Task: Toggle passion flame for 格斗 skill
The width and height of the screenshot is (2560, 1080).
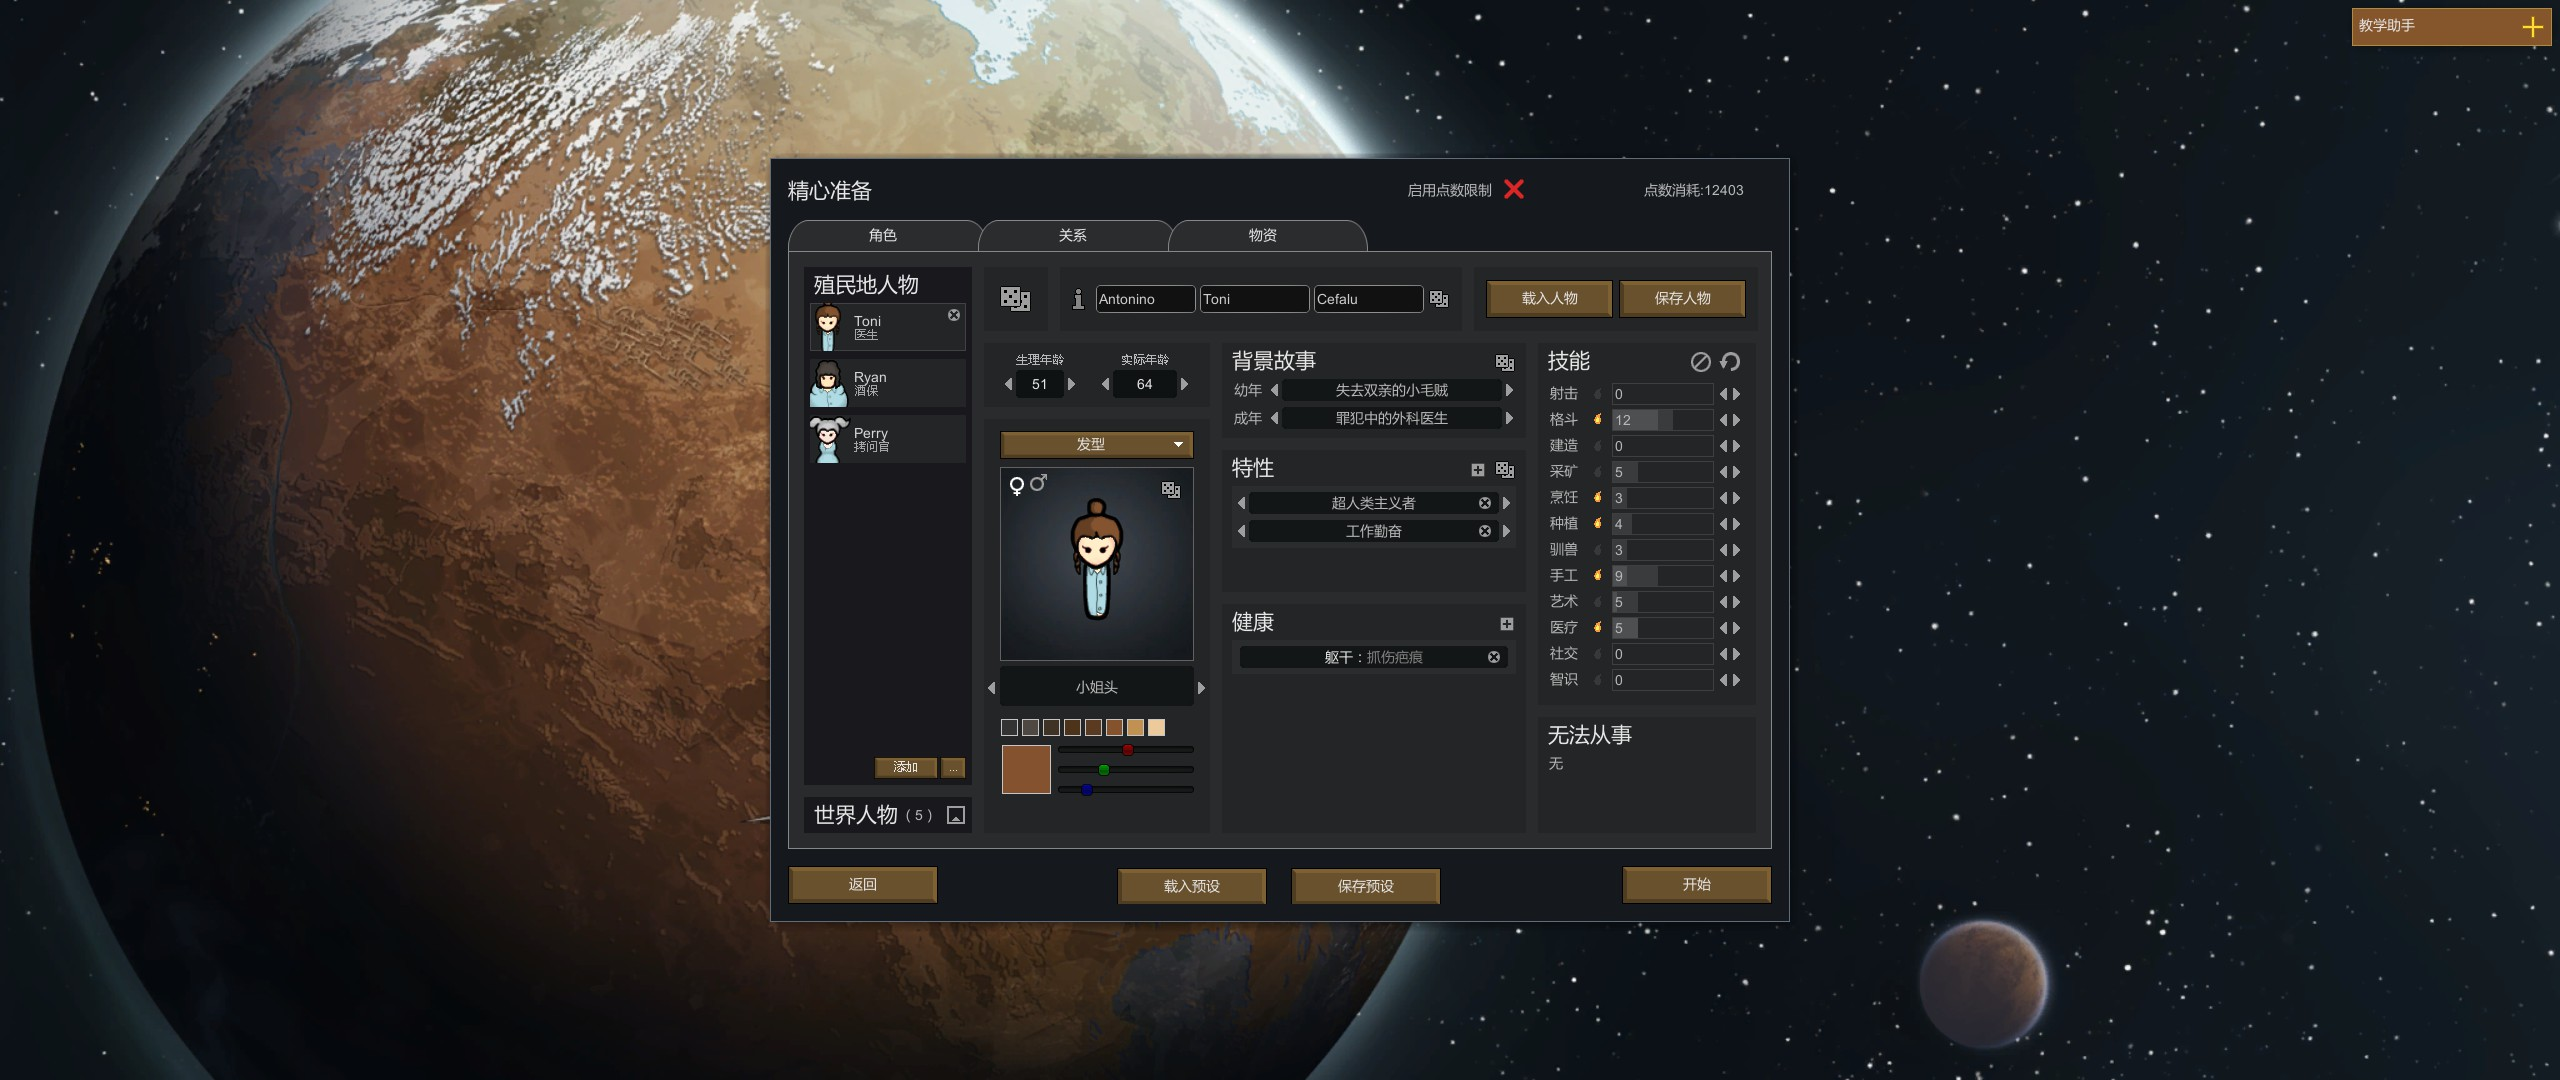Action: click(x=1598, y=420)
